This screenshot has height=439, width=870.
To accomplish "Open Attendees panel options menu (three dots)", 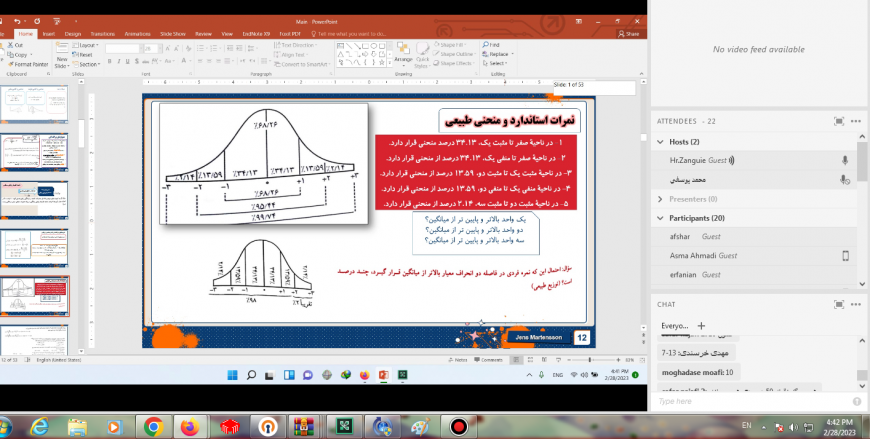I will coord(856,121).
